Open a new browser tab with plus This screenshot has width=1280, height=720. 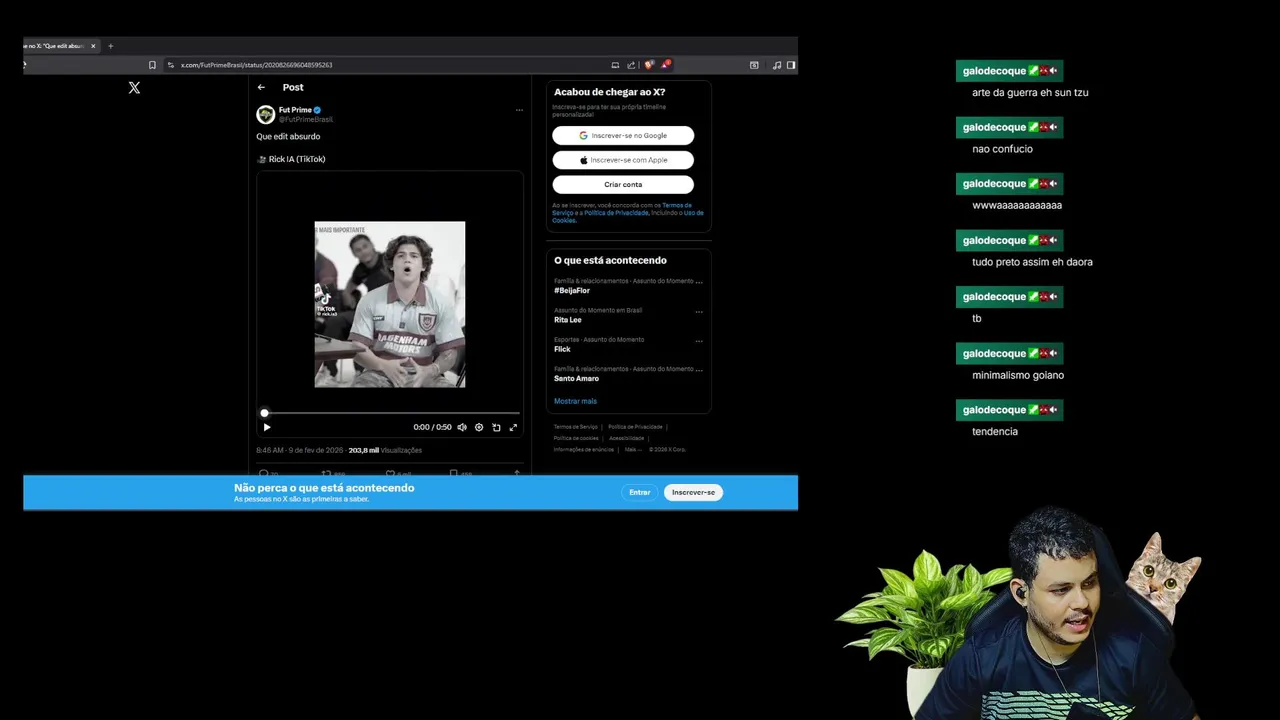coord(110,46)
